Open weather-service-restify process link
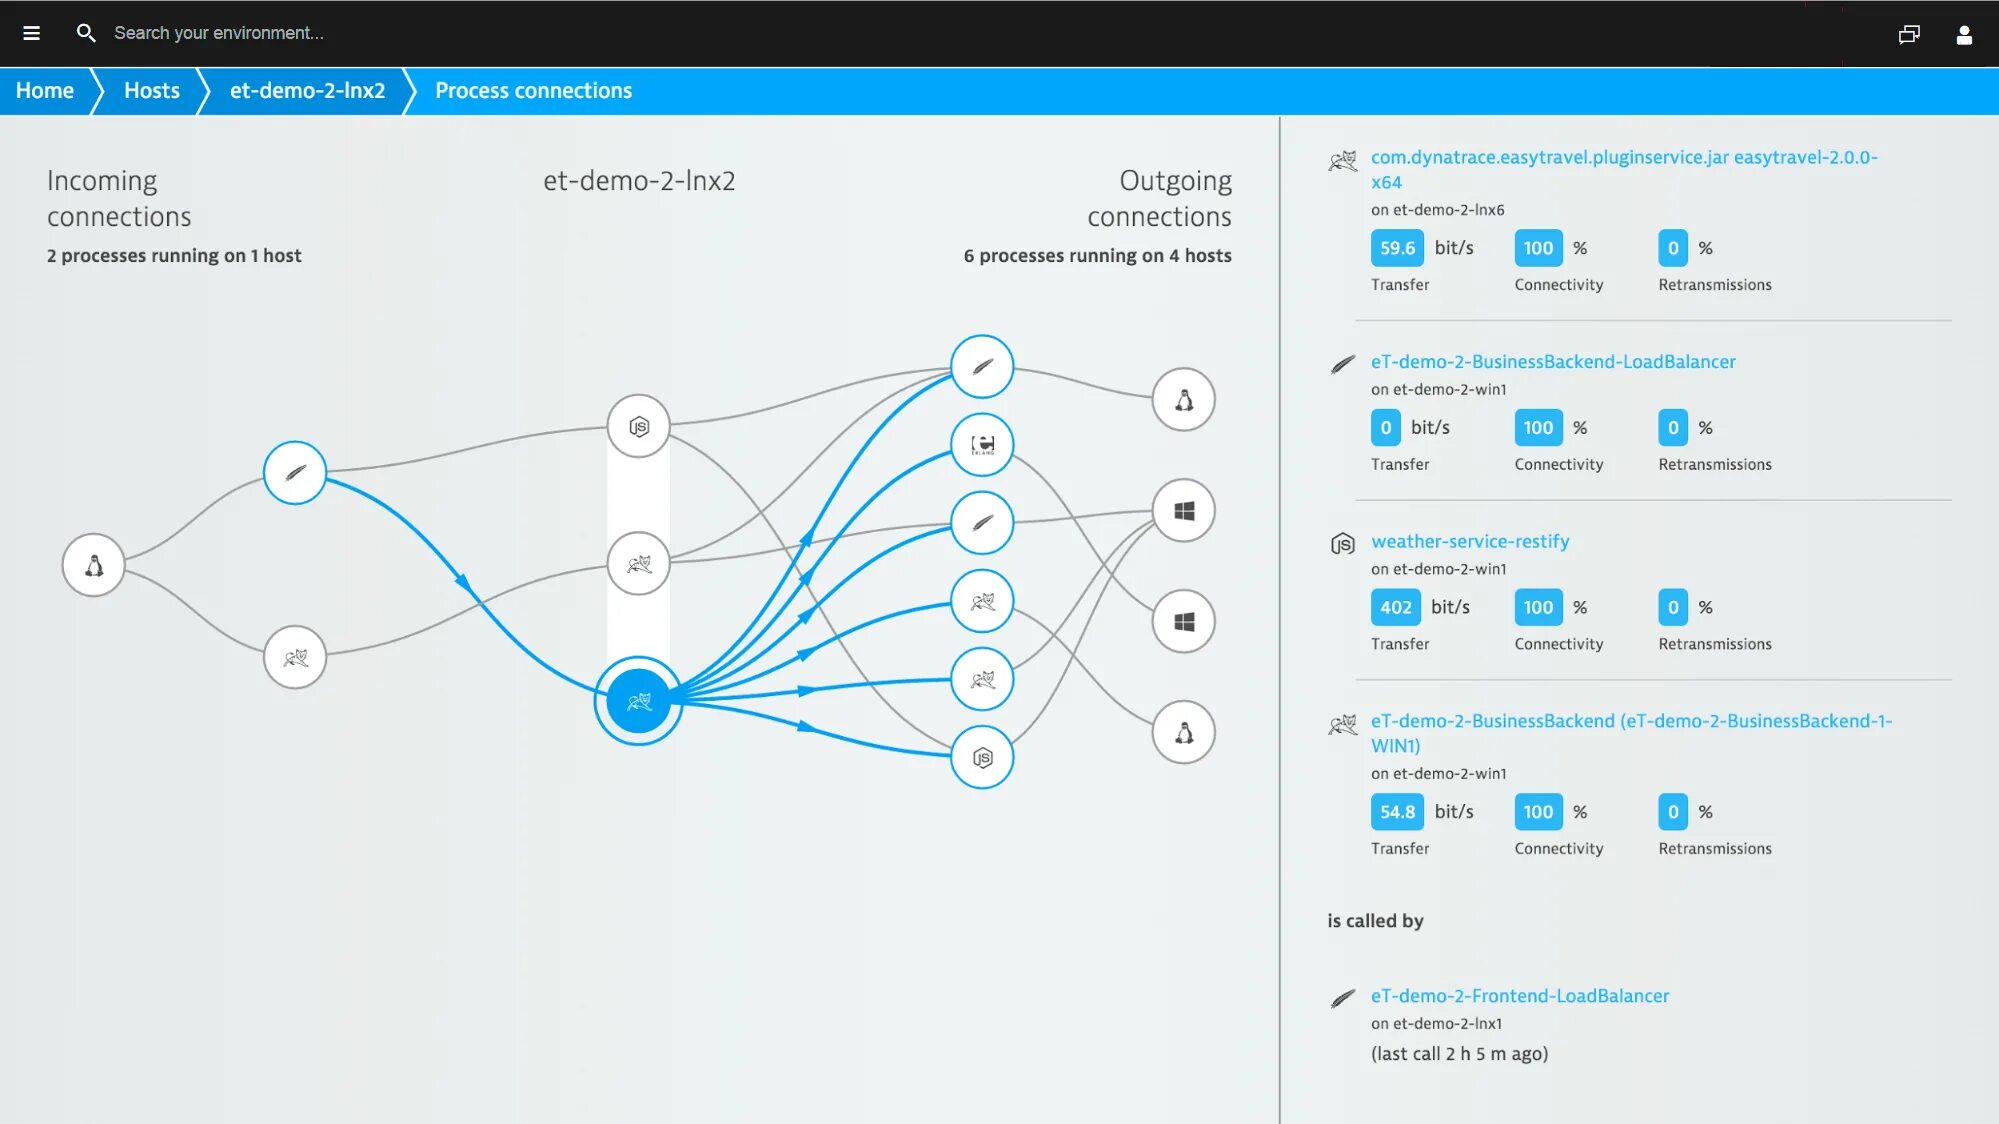 point(1469,541)
